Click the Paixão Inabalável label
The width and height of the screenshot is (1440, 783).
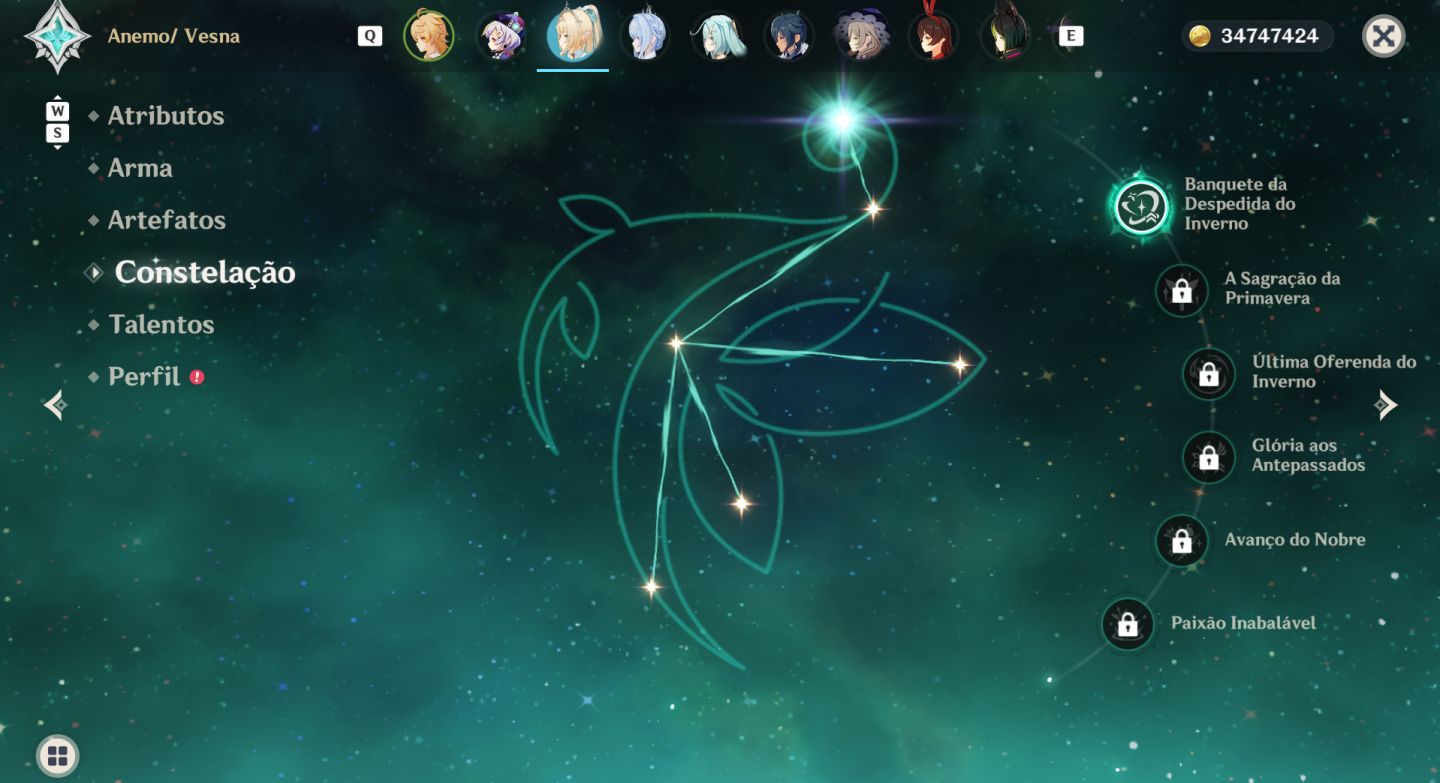click(1243, 623)
